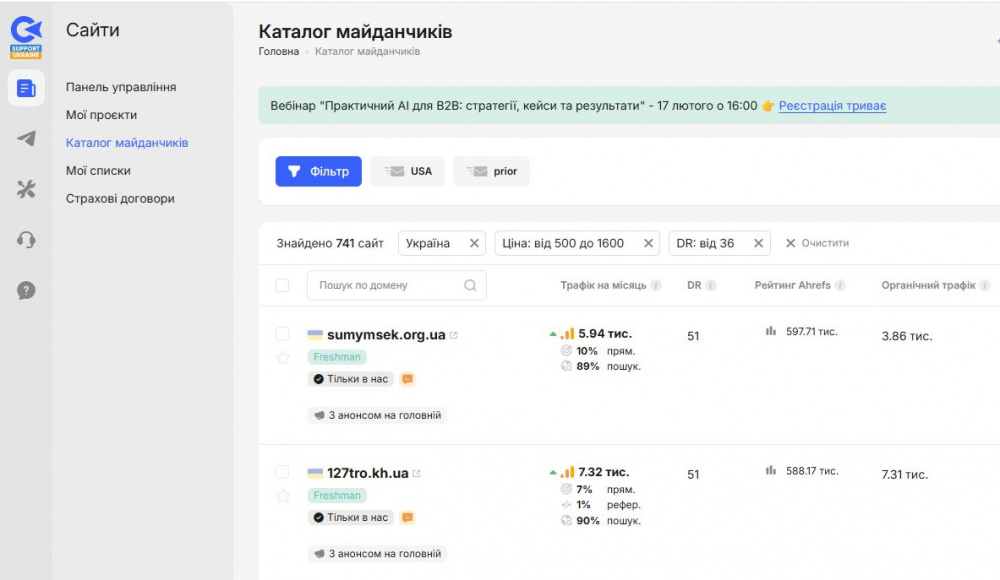Open Страхові договори from the side menu
This screenshot has width=1000, height=580.
[118, 198]
